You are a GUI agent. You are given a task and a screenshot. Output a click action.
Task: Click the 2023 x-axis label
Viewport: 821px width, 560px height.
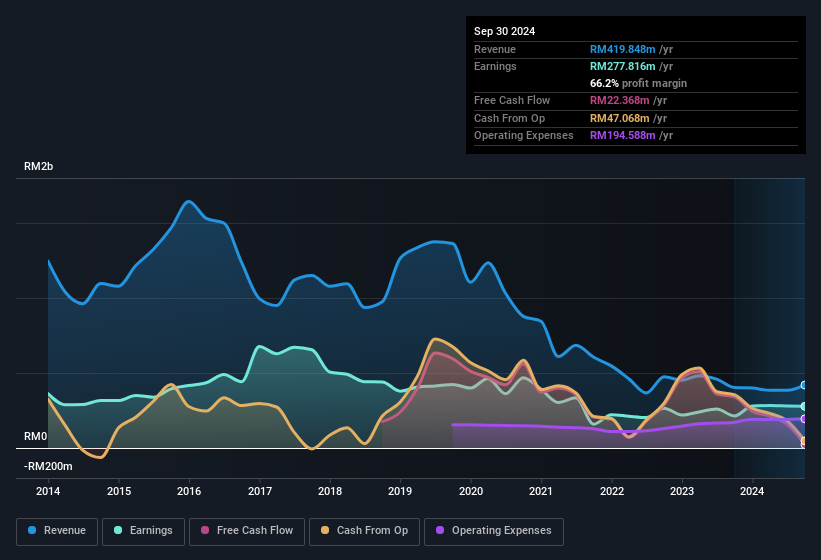682,491
